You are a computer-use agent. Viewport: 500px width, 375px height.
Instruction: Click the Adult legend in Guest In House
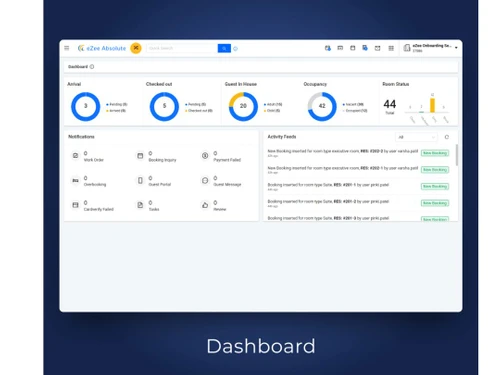pyautogui.click(x=273, y=104)
